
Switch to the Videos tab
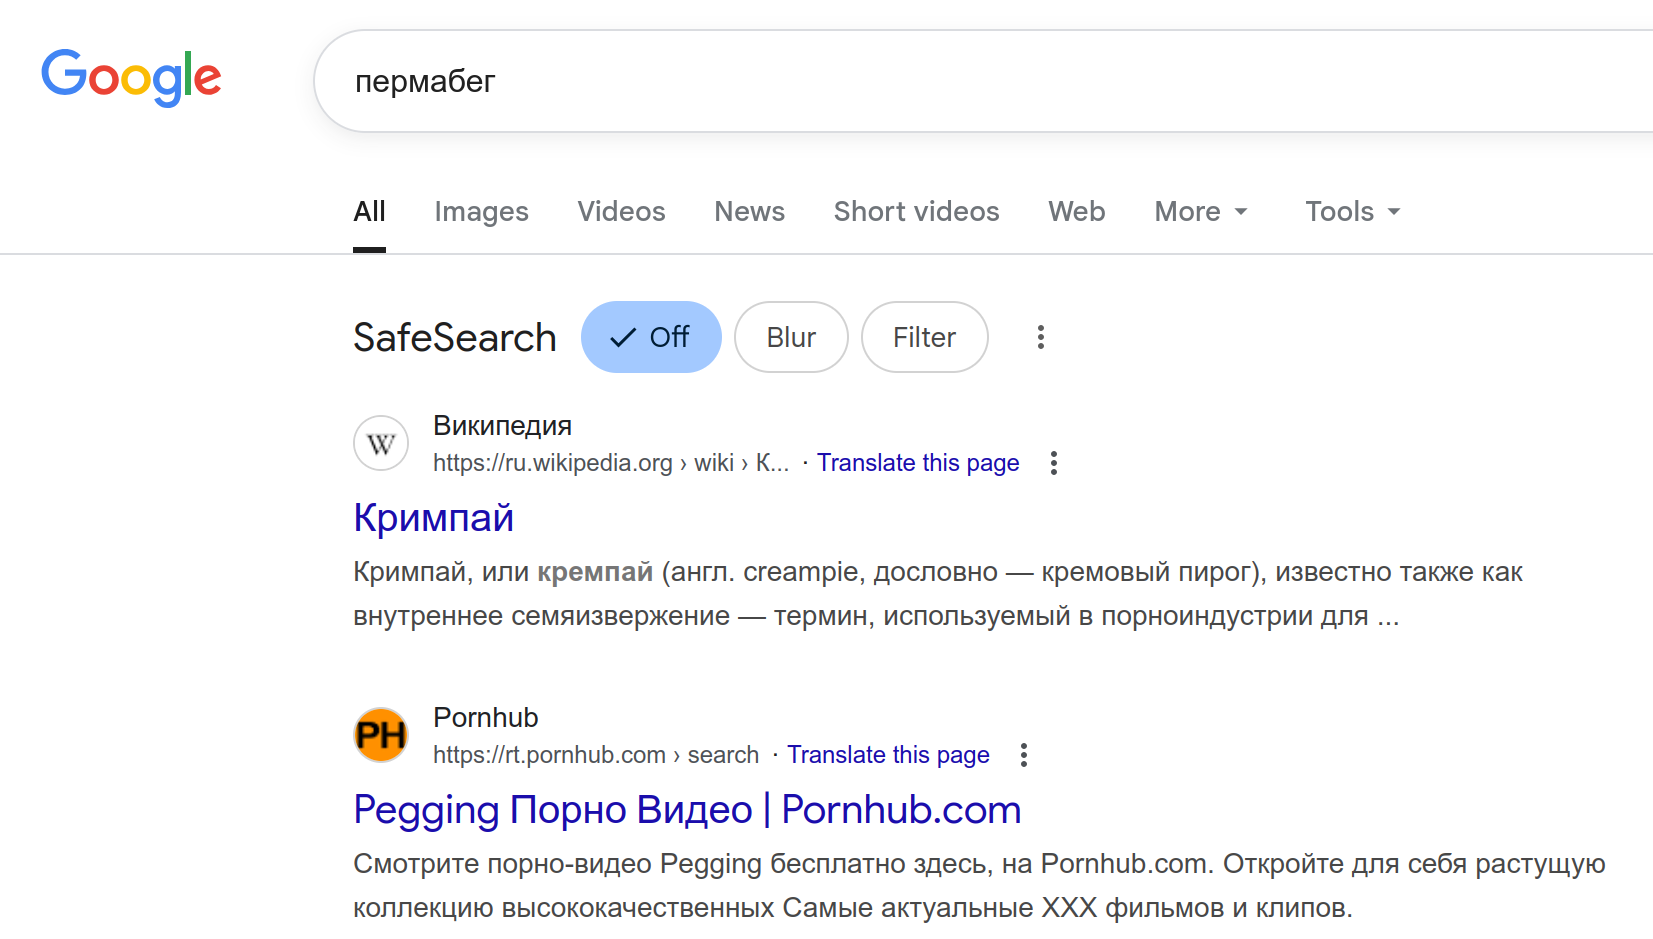tap(621, 211)
